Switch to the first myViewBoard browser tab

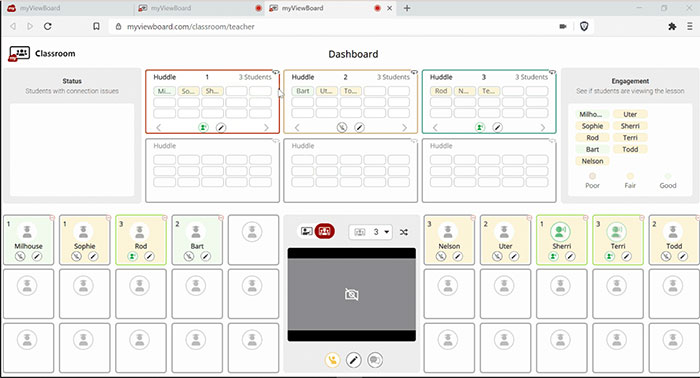(x=67, y=8)
